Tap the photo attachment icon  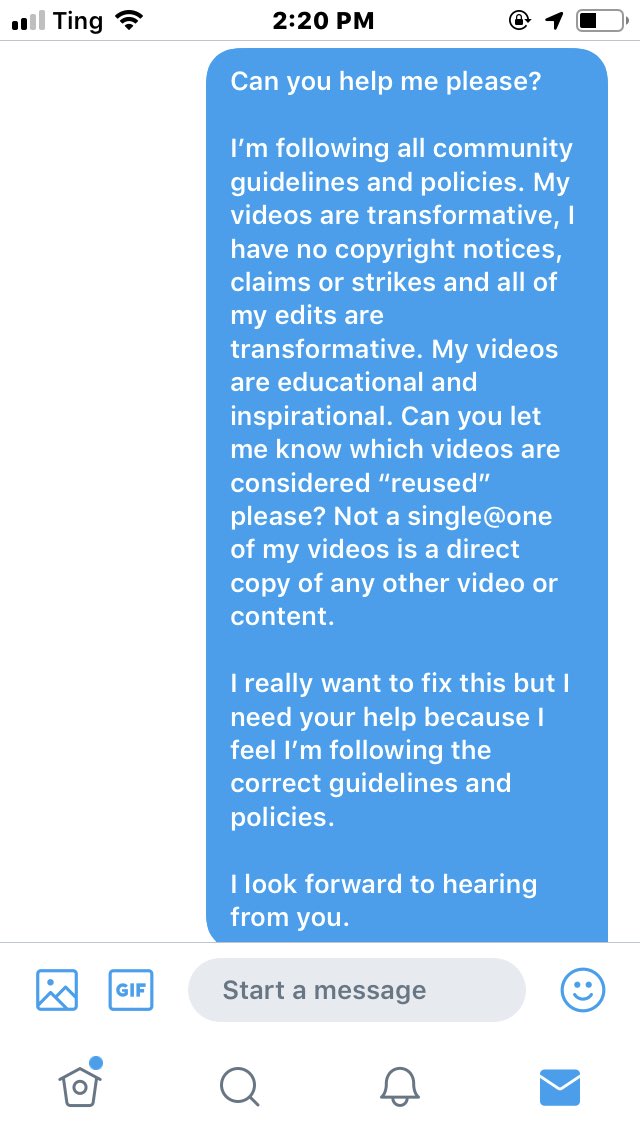pyautogui.click(x=57, y=990)
